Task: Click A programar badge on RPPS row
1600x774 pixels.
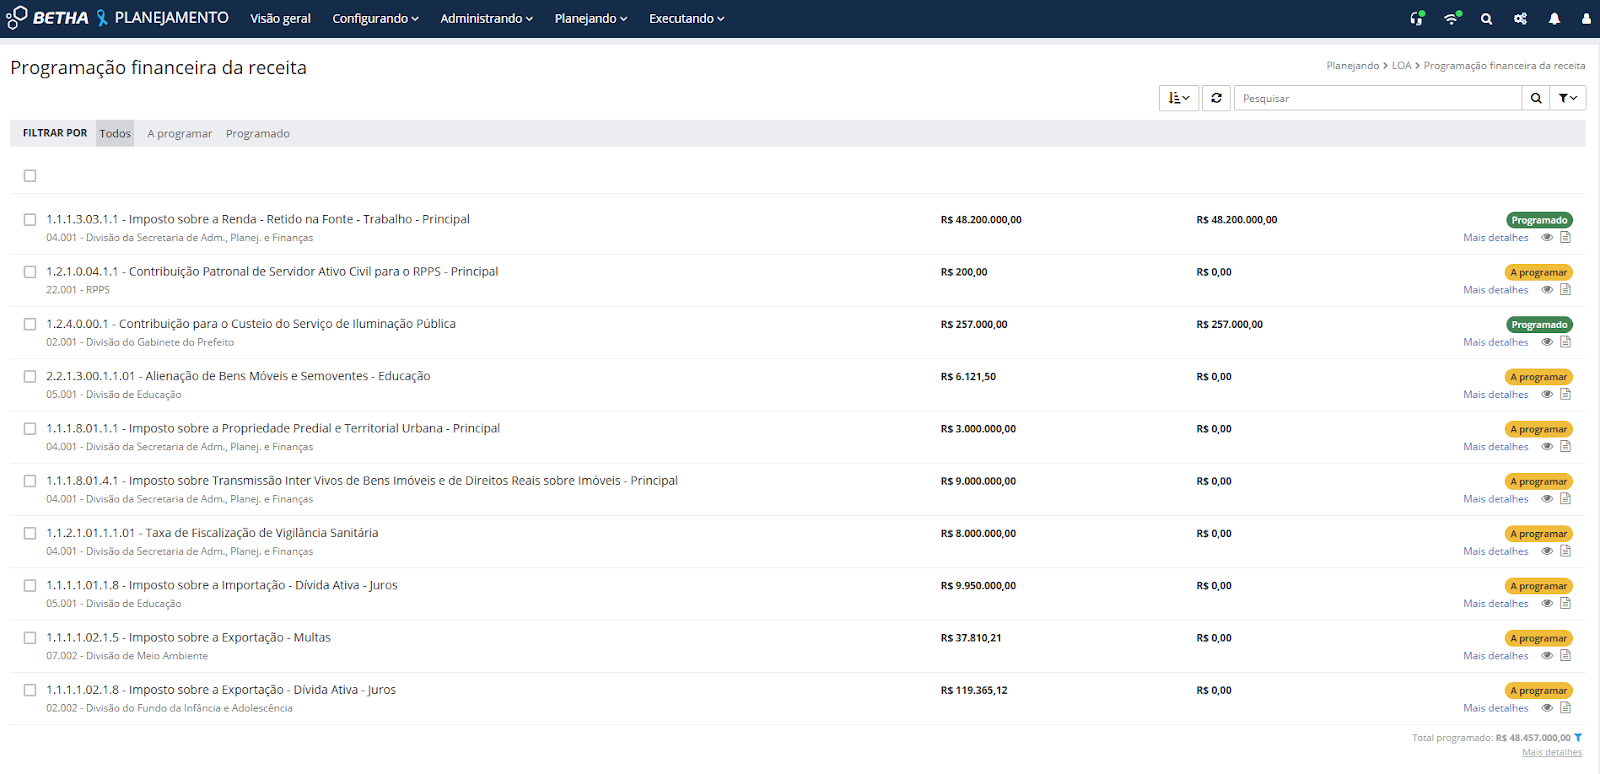Action: click(1538, 272)
